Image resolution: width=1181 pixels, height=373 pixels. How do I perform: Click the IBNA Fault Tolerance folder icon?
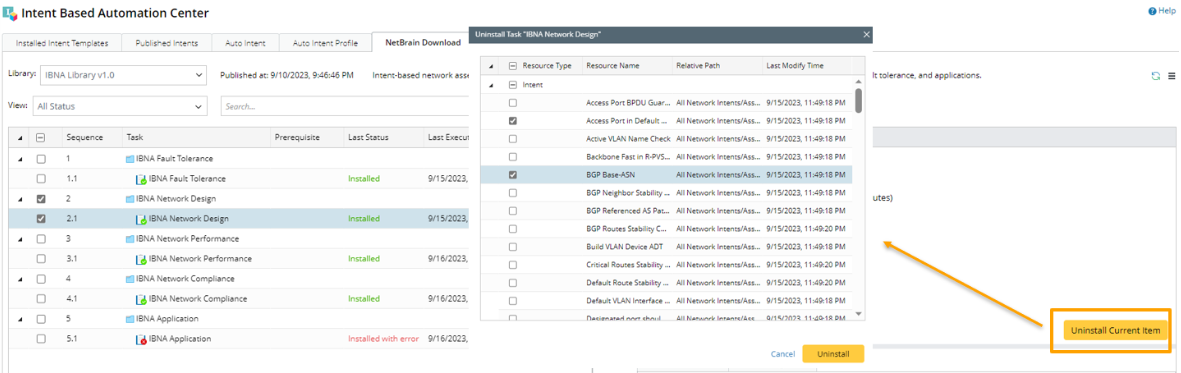(x=130, y=159)
